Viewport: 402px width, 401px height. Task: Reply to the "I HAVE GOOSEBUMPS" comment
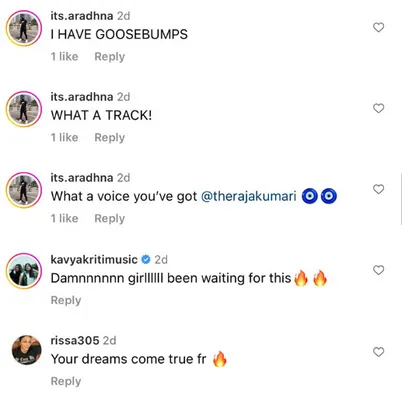click(x=110, y=57)
